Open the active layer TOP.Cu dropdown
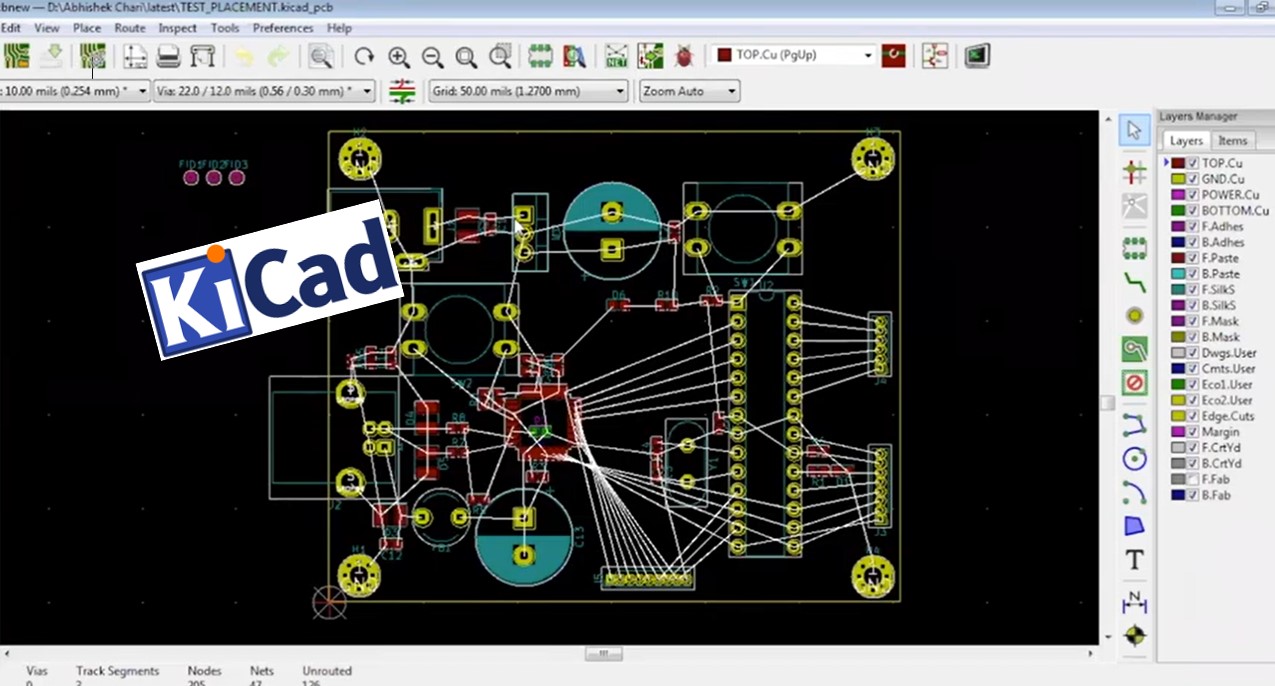1275x686 pixels. point(869,55)
